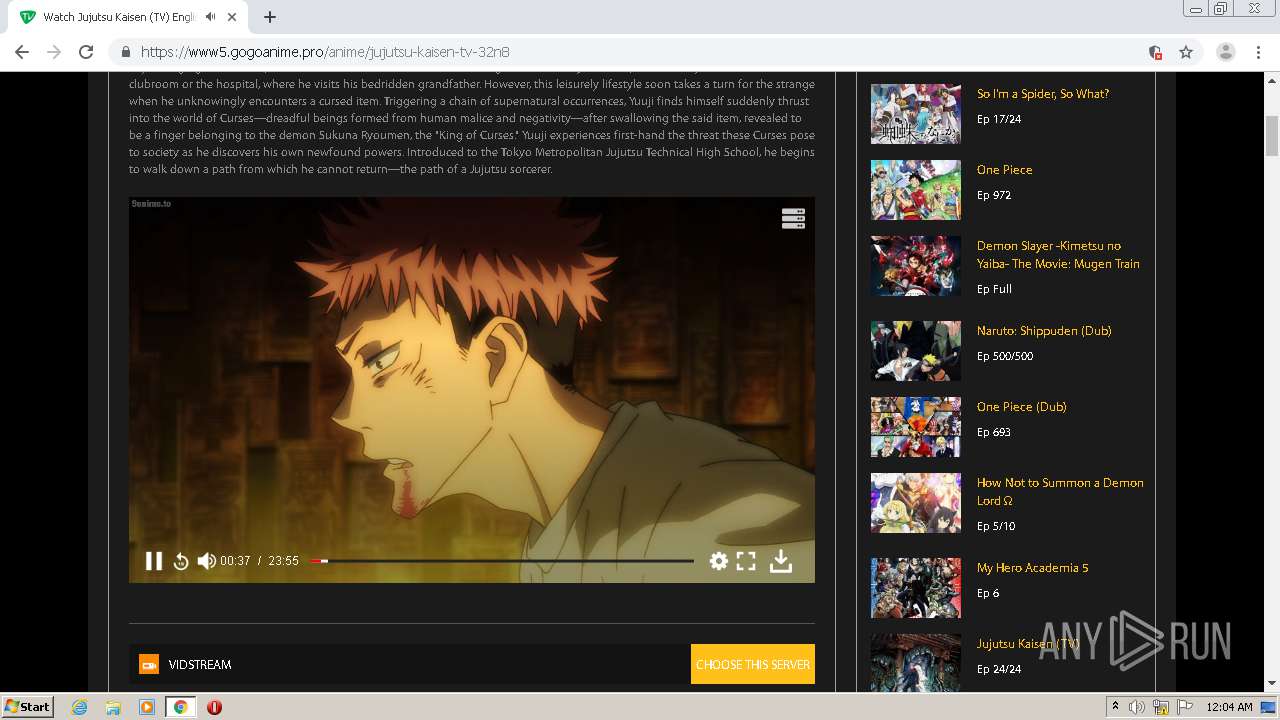Open system tray volume control
The height and width of the screenshot is (720, 1280).
click(x=1137, y=707)
